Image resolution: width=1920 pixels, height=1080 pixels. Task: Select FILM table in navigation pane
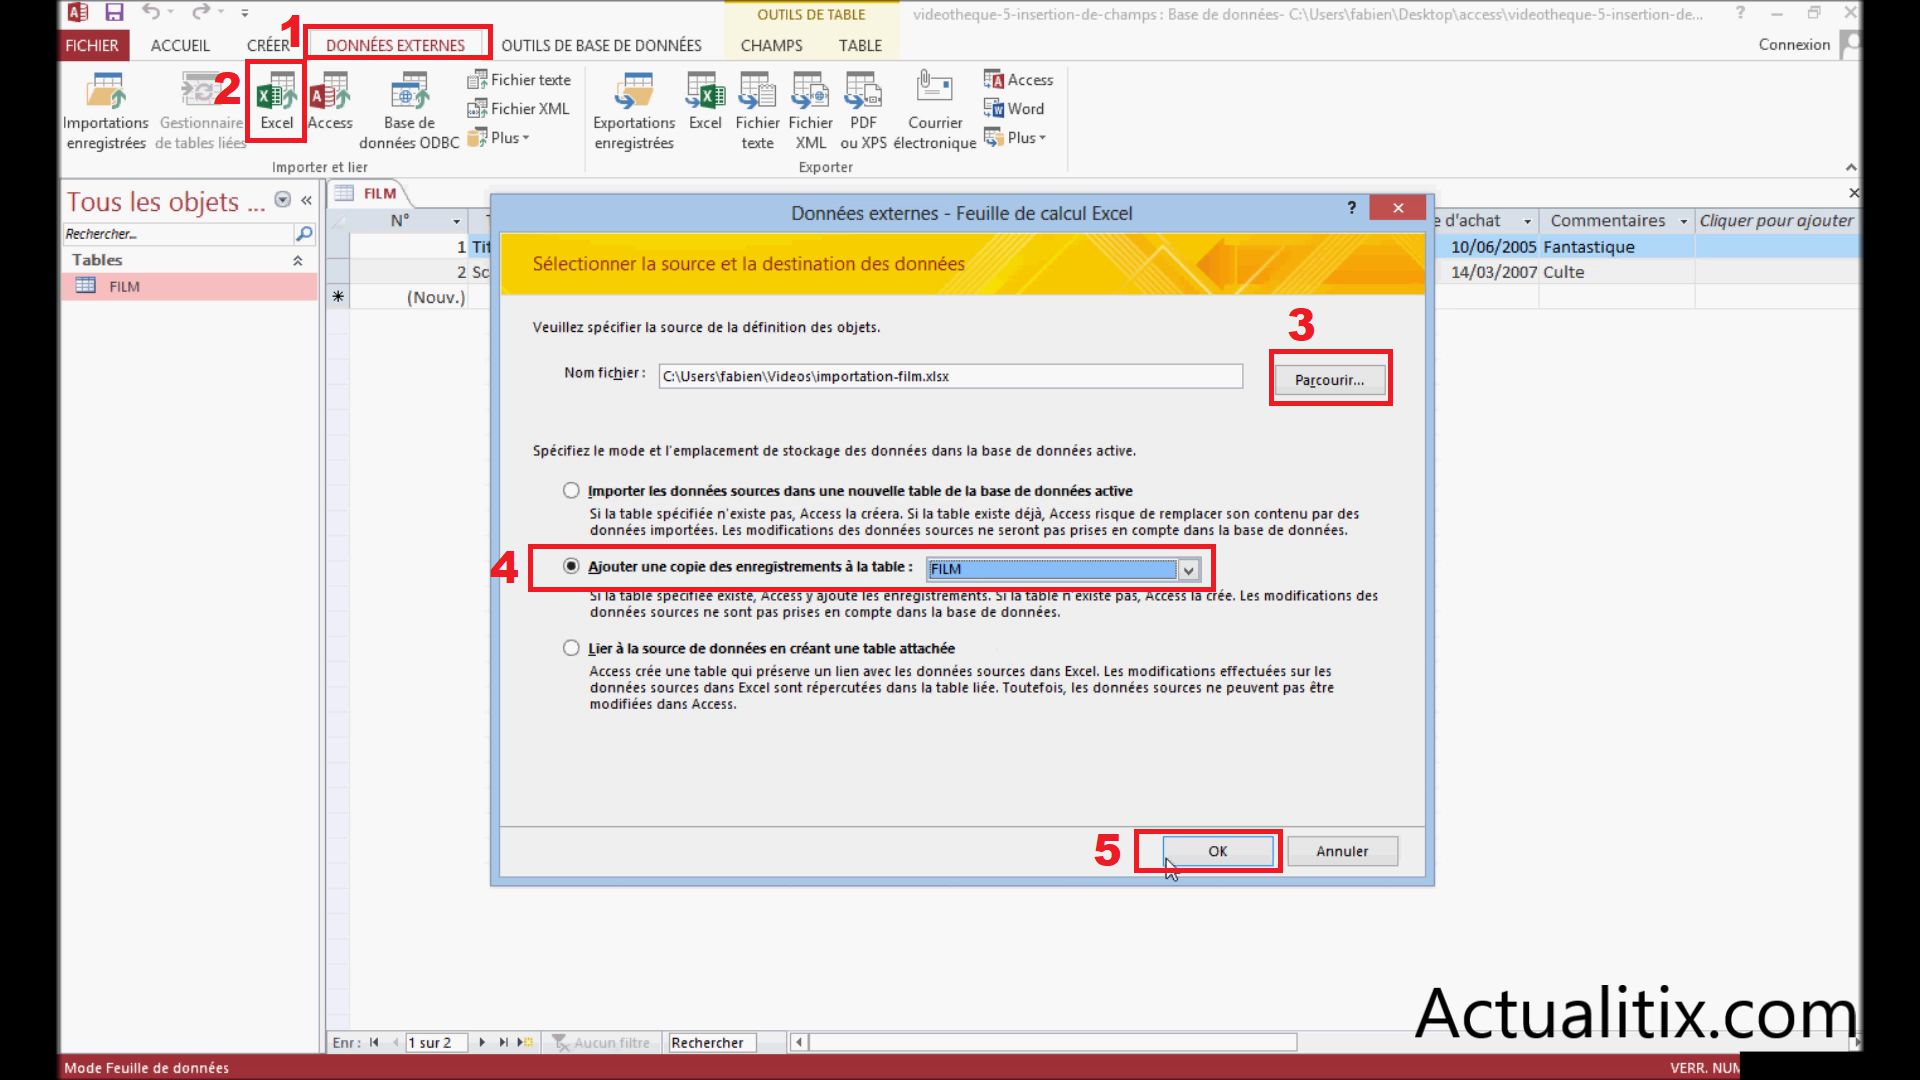pyautogui.click(x=189, y=286)
